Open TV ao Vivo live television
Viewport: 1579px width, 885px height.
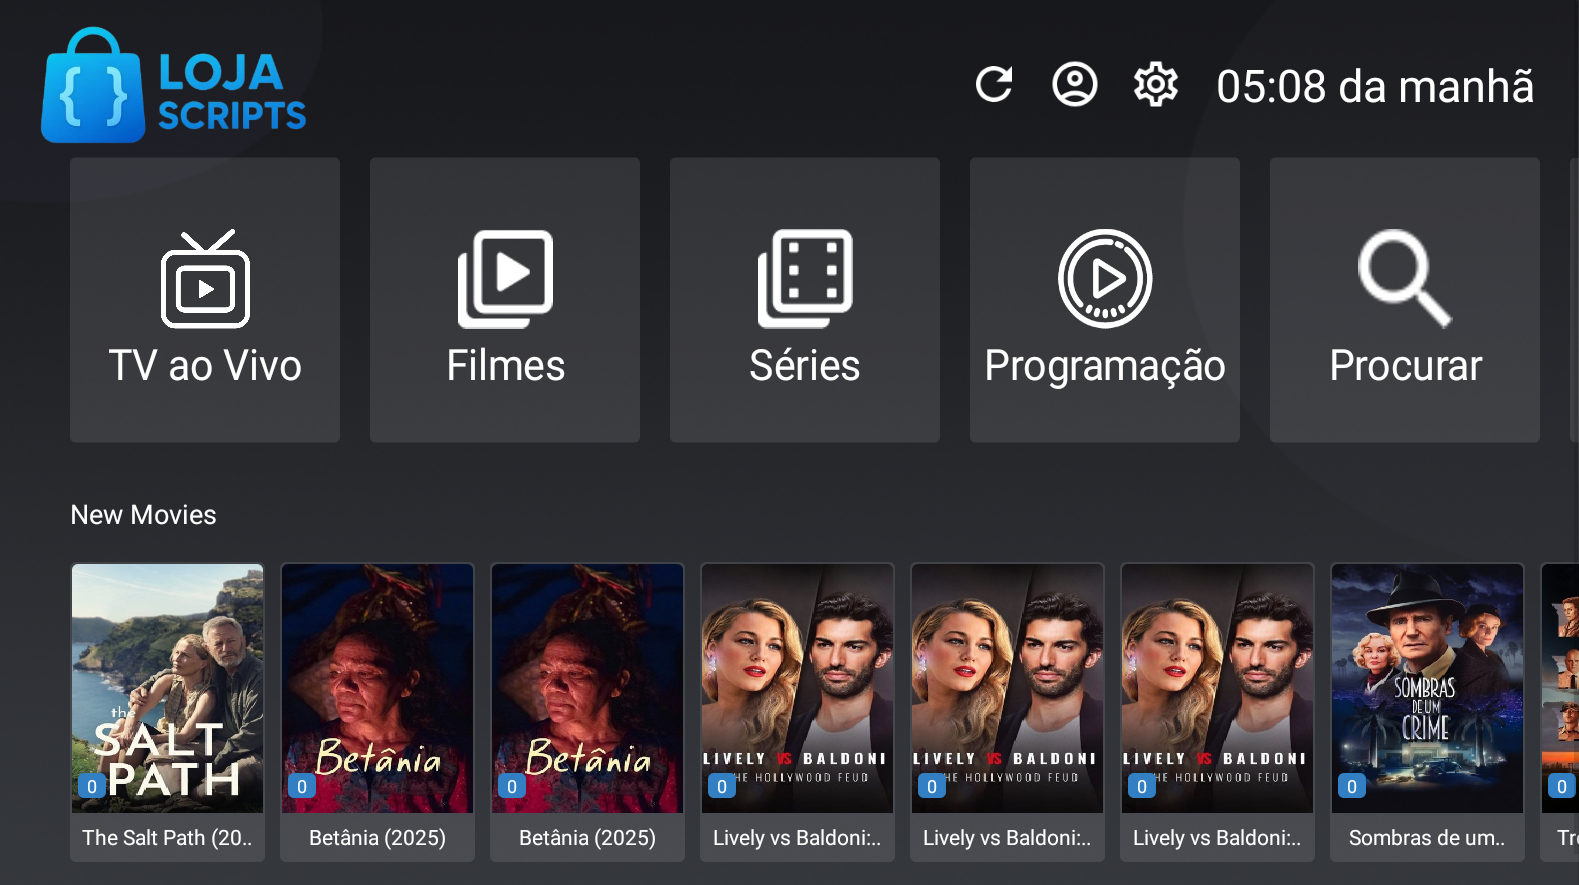205,300
